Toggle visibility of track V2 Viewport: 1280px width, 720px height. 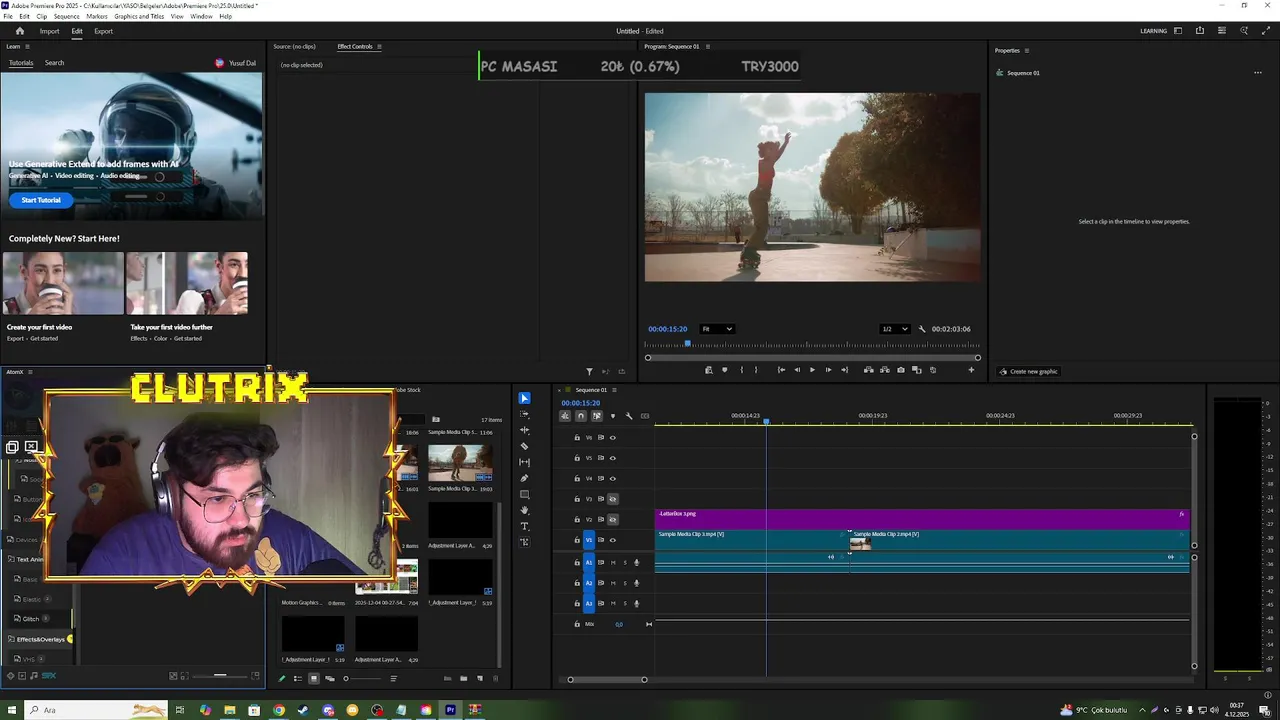pyautogui.click(x=613, y=519)
